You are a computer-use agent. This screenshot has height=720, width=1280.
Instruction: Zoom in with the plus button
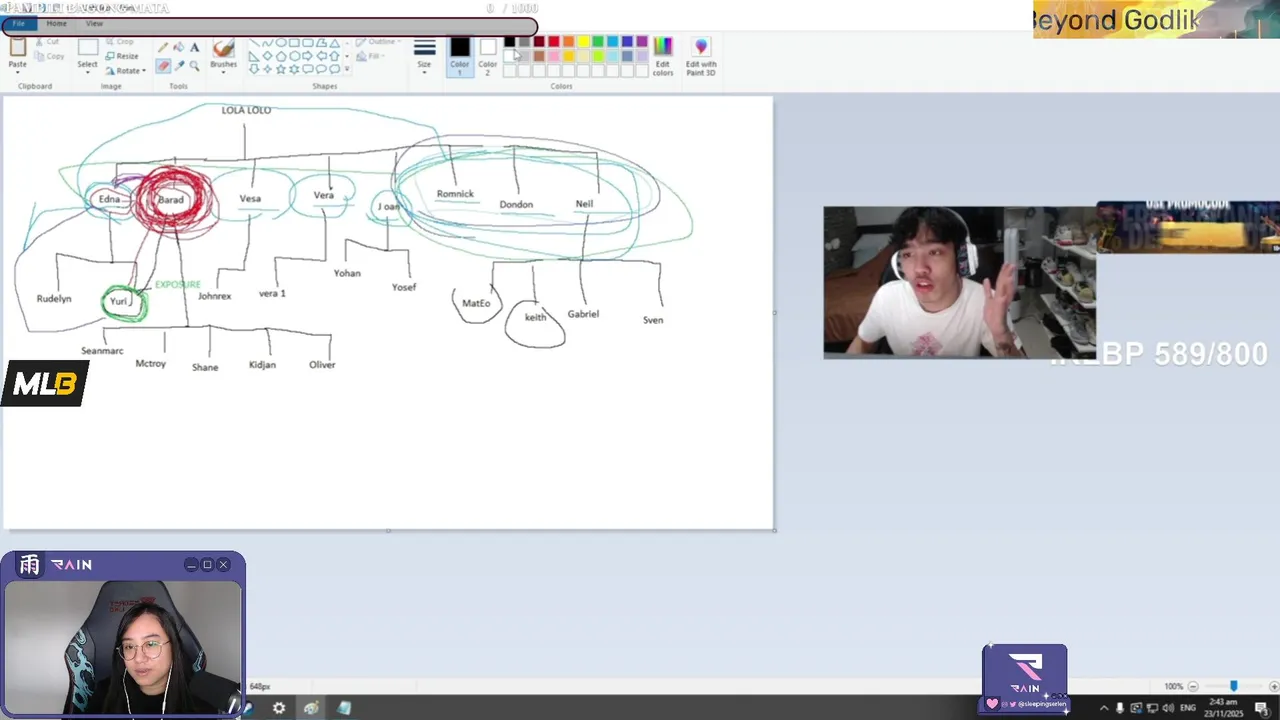(x=1273, y=686)
